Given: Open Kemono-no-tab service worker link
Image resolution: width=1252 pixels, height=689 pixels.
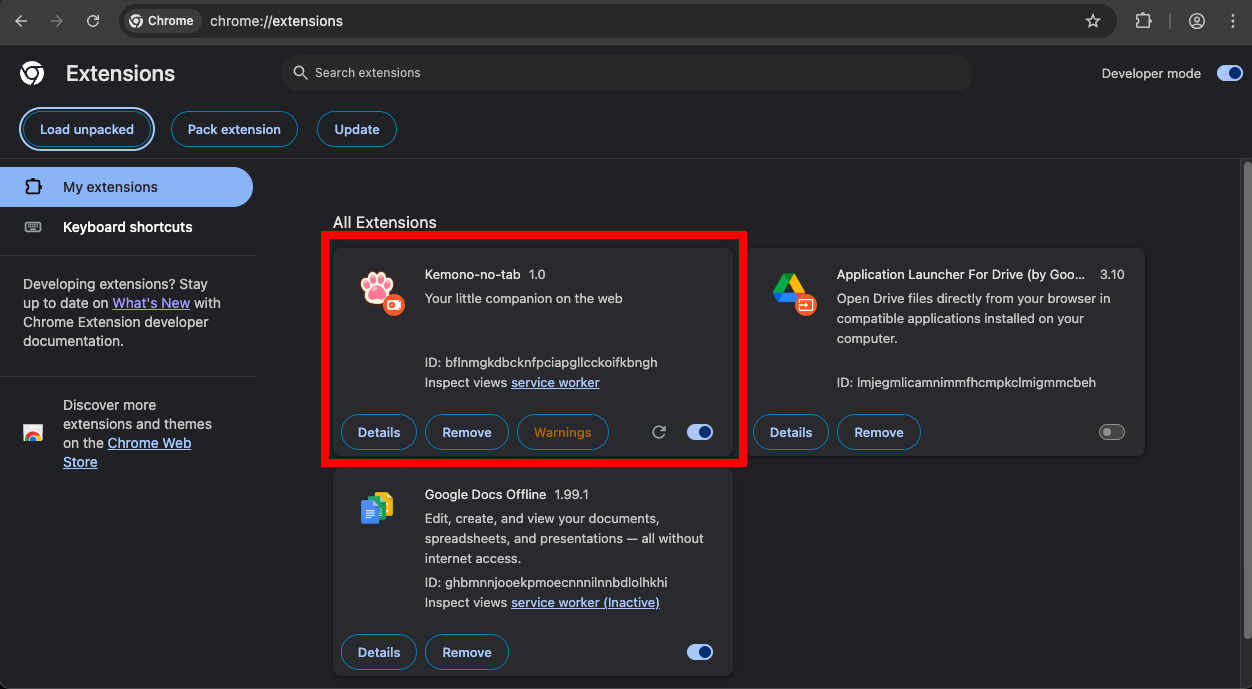Looking at the screenshot, I should pos(555,382).
